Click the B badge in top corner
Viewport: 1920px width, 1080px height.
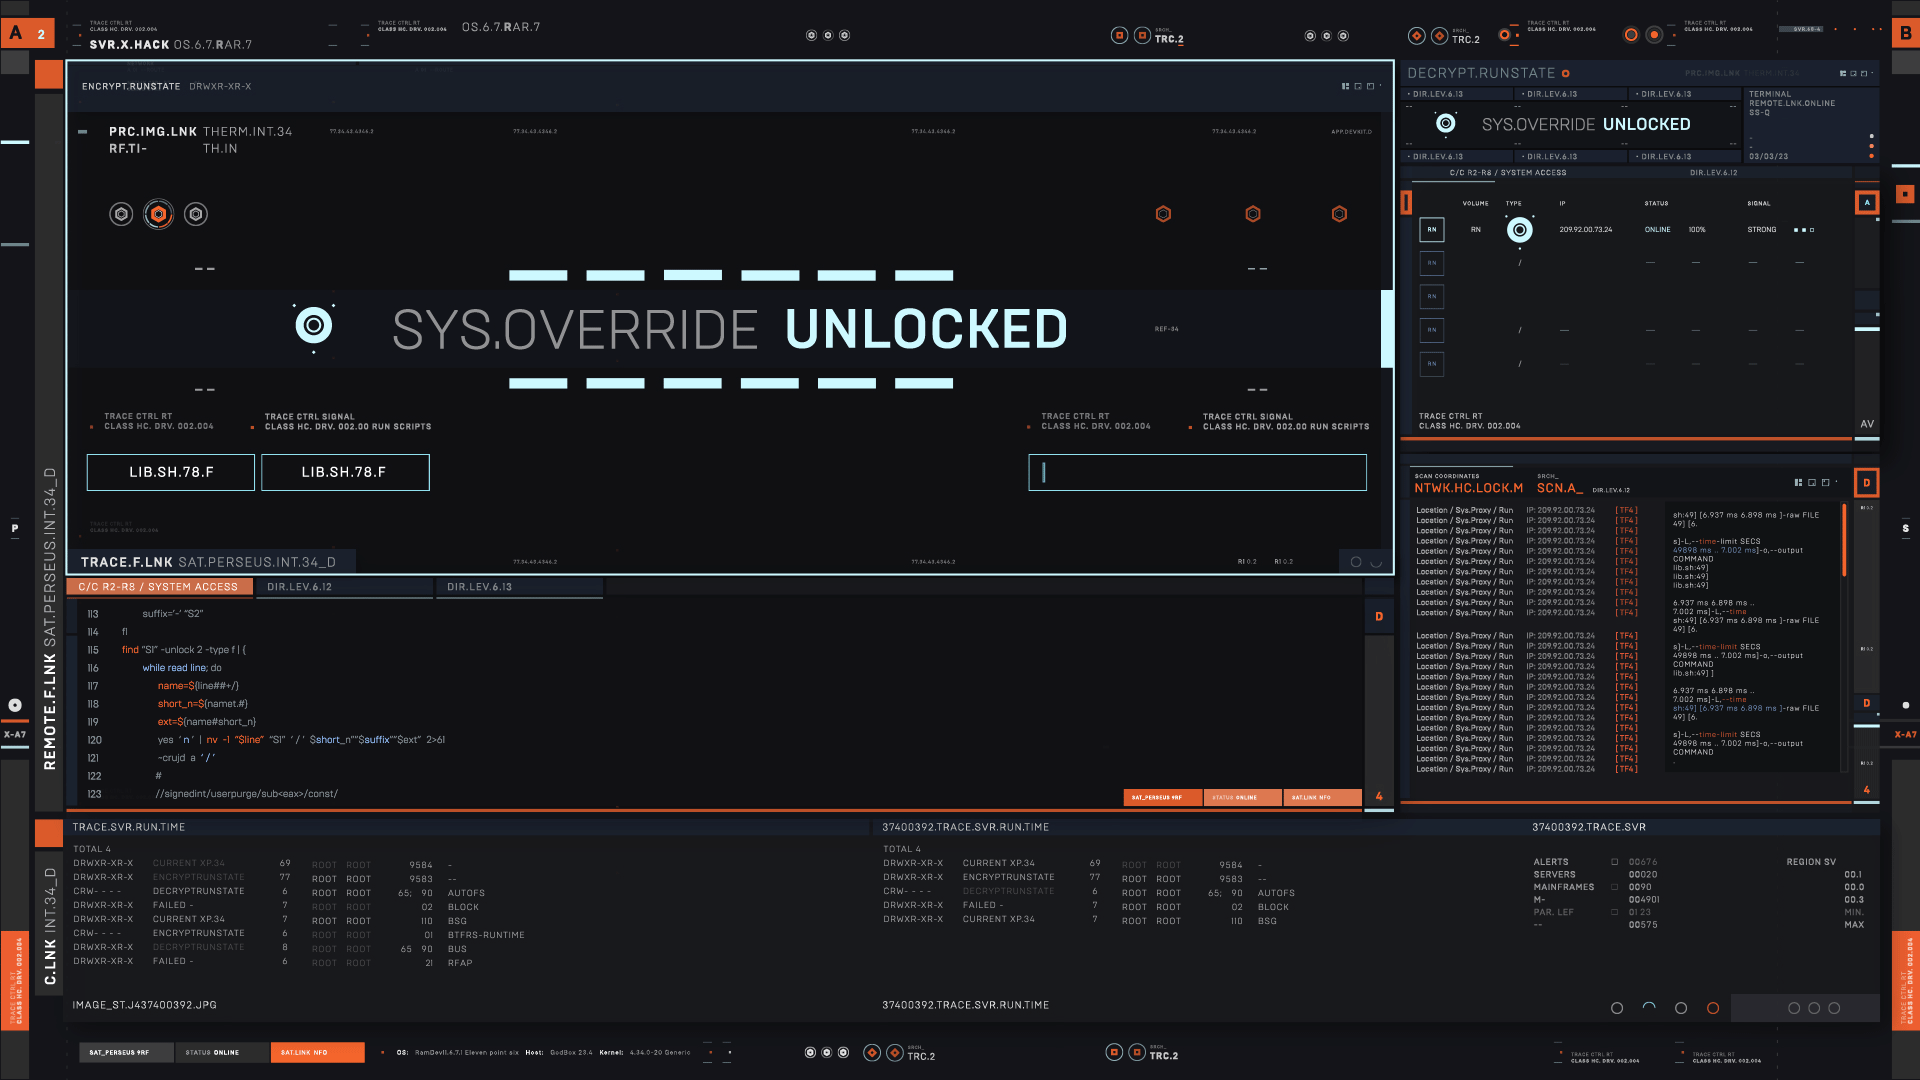pos(1905,33)
